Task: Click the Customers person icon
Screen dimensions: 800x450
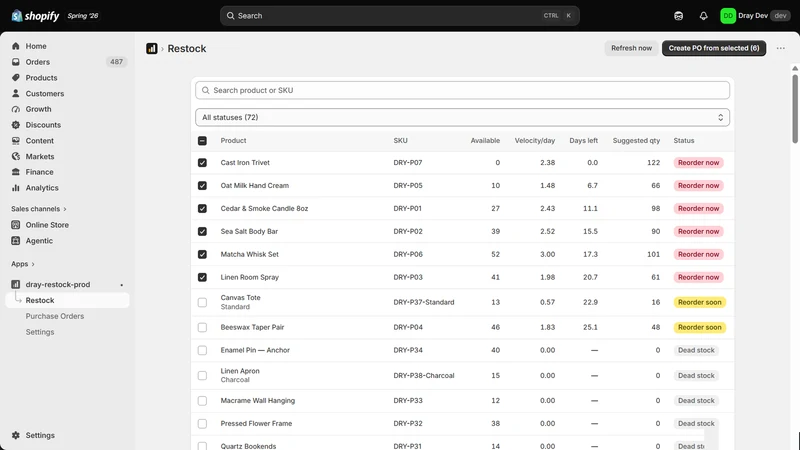Action: pyautogui.click(x=16, y=93)
